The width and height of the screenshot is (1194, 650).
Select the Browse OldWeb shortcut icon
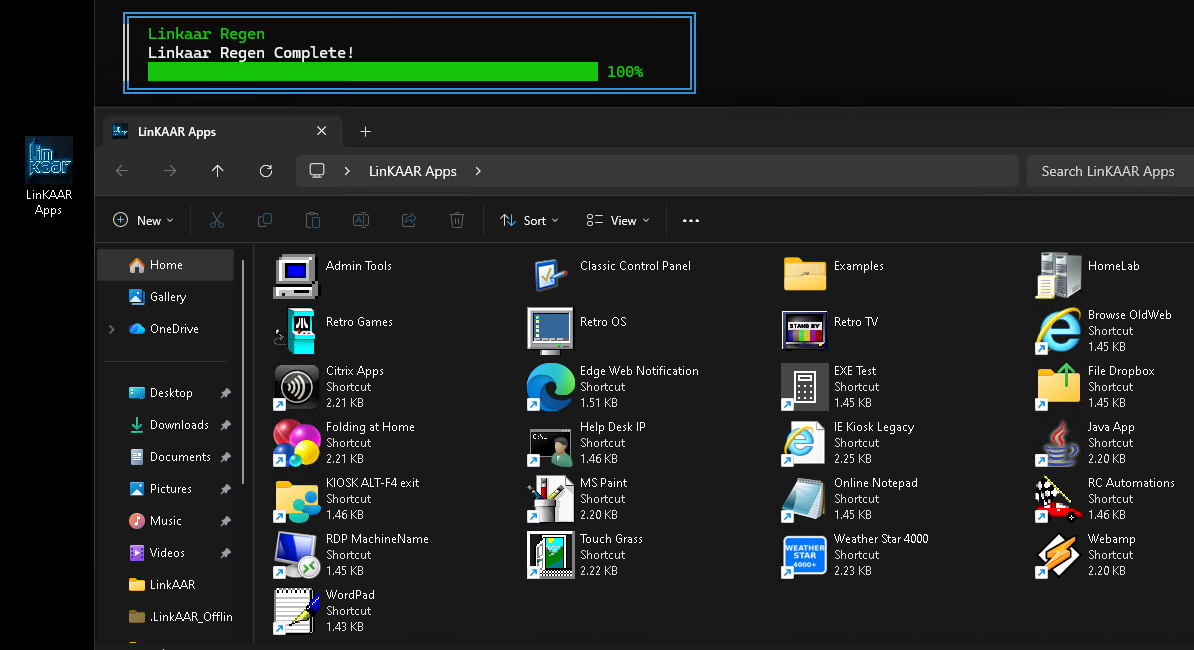click(x=1058, y=331)
